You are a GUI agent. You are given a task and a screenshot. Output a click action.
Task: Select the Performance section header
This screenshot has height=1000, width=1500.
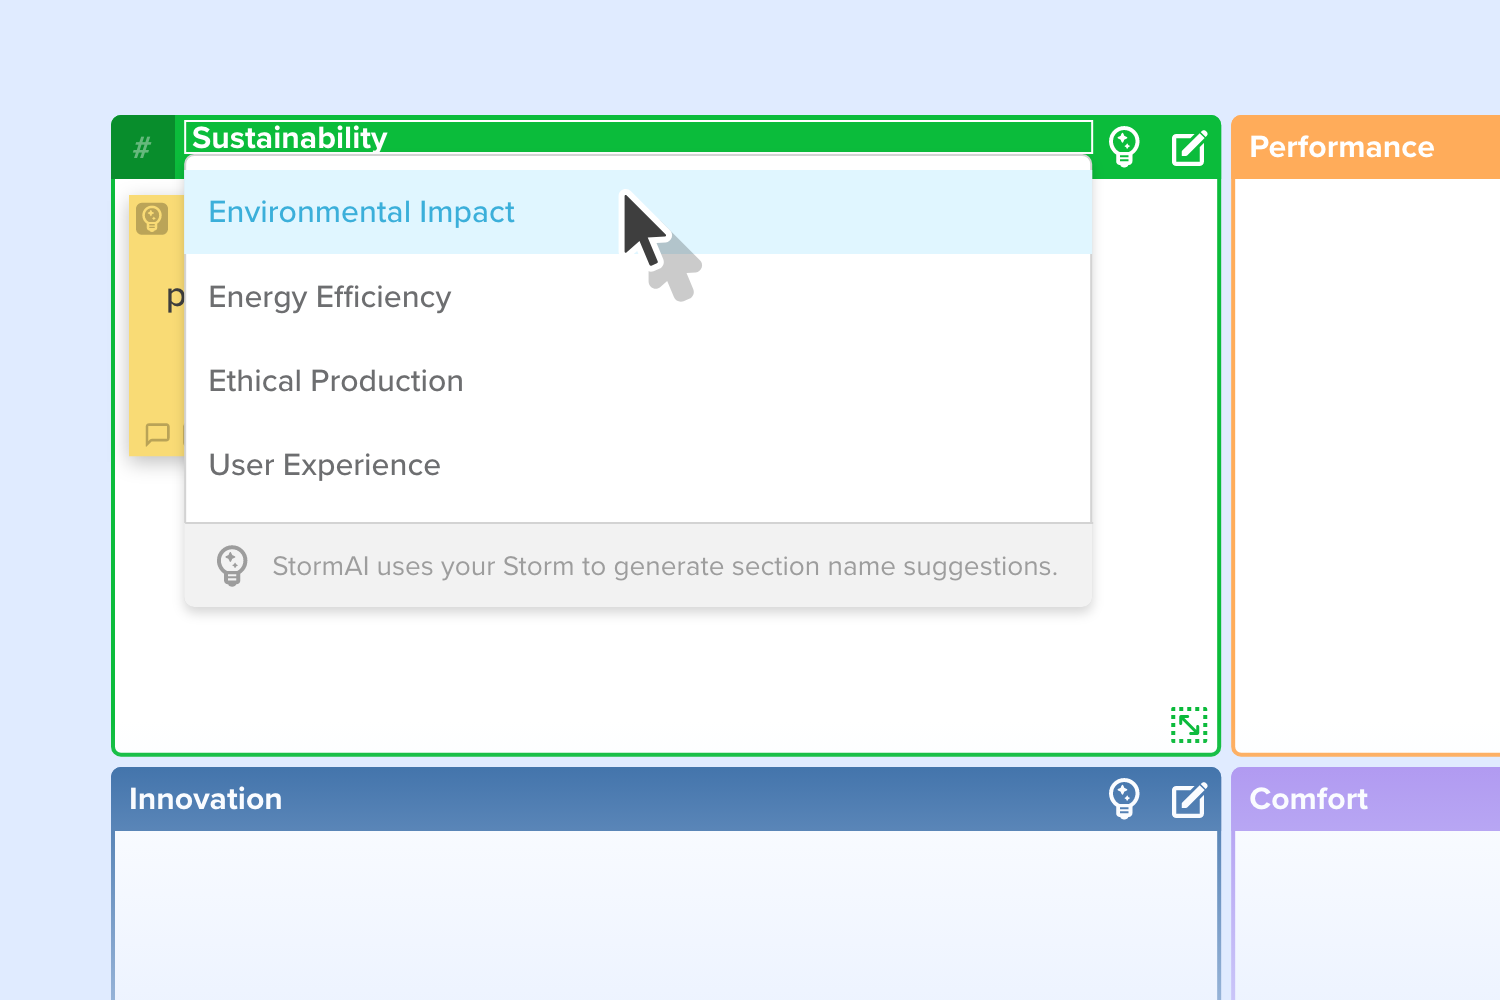click(x=1366, y=147)
